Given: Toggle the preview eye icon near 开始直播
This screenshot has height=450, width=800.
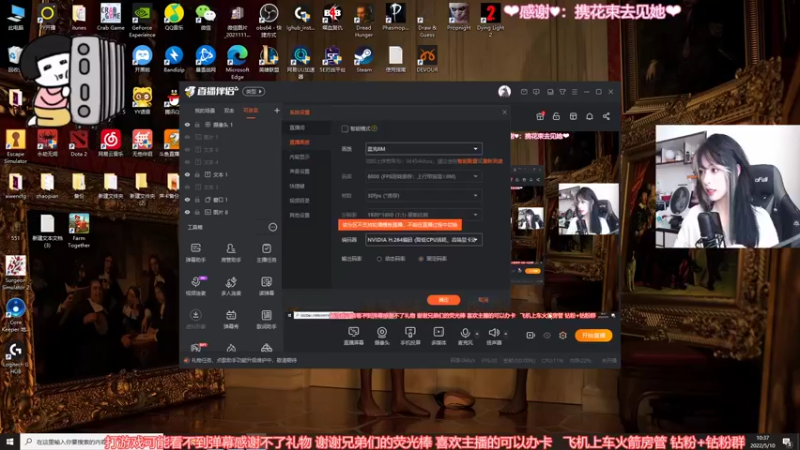Looking at the screenshot, I should (547, 335).
